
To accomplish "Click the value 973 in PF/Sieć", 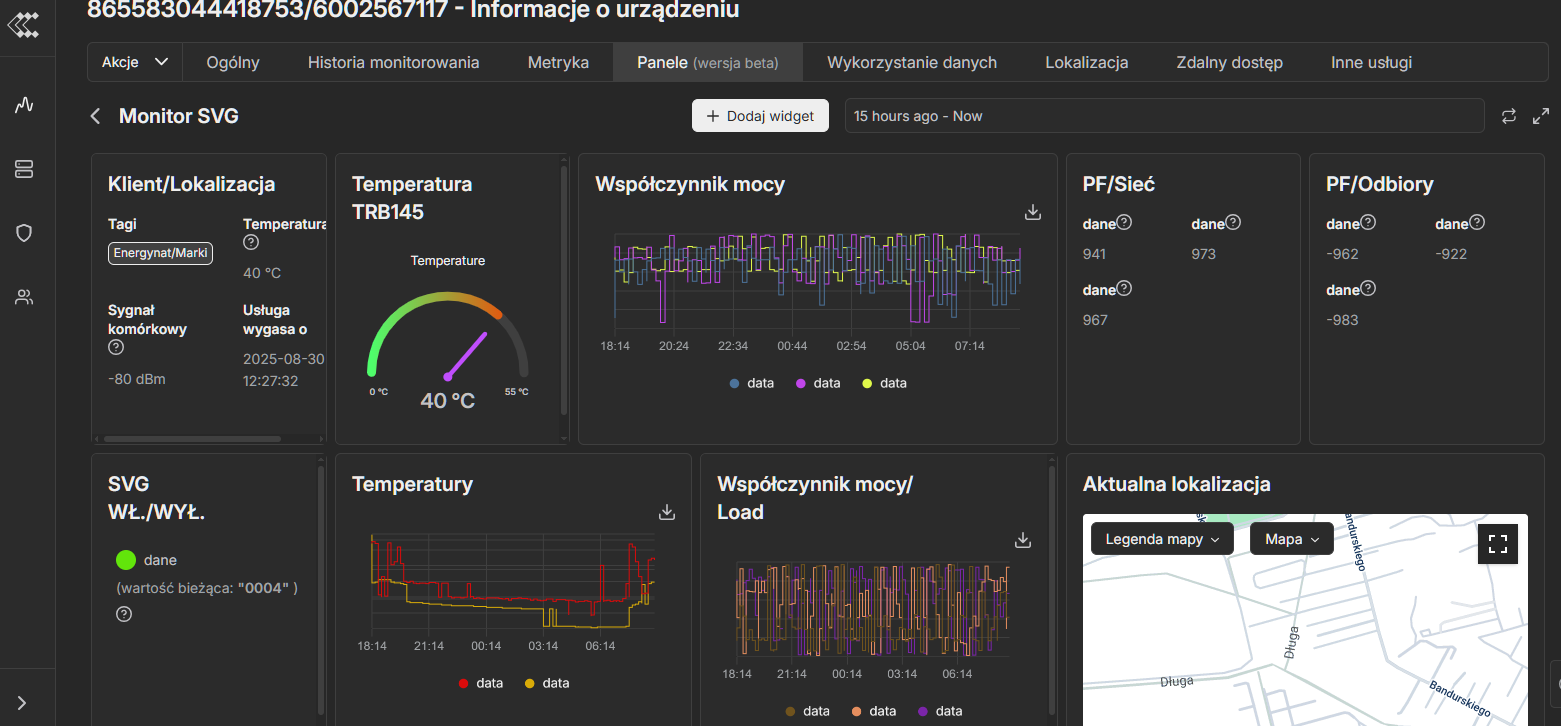I will (x=1204, y=254).
